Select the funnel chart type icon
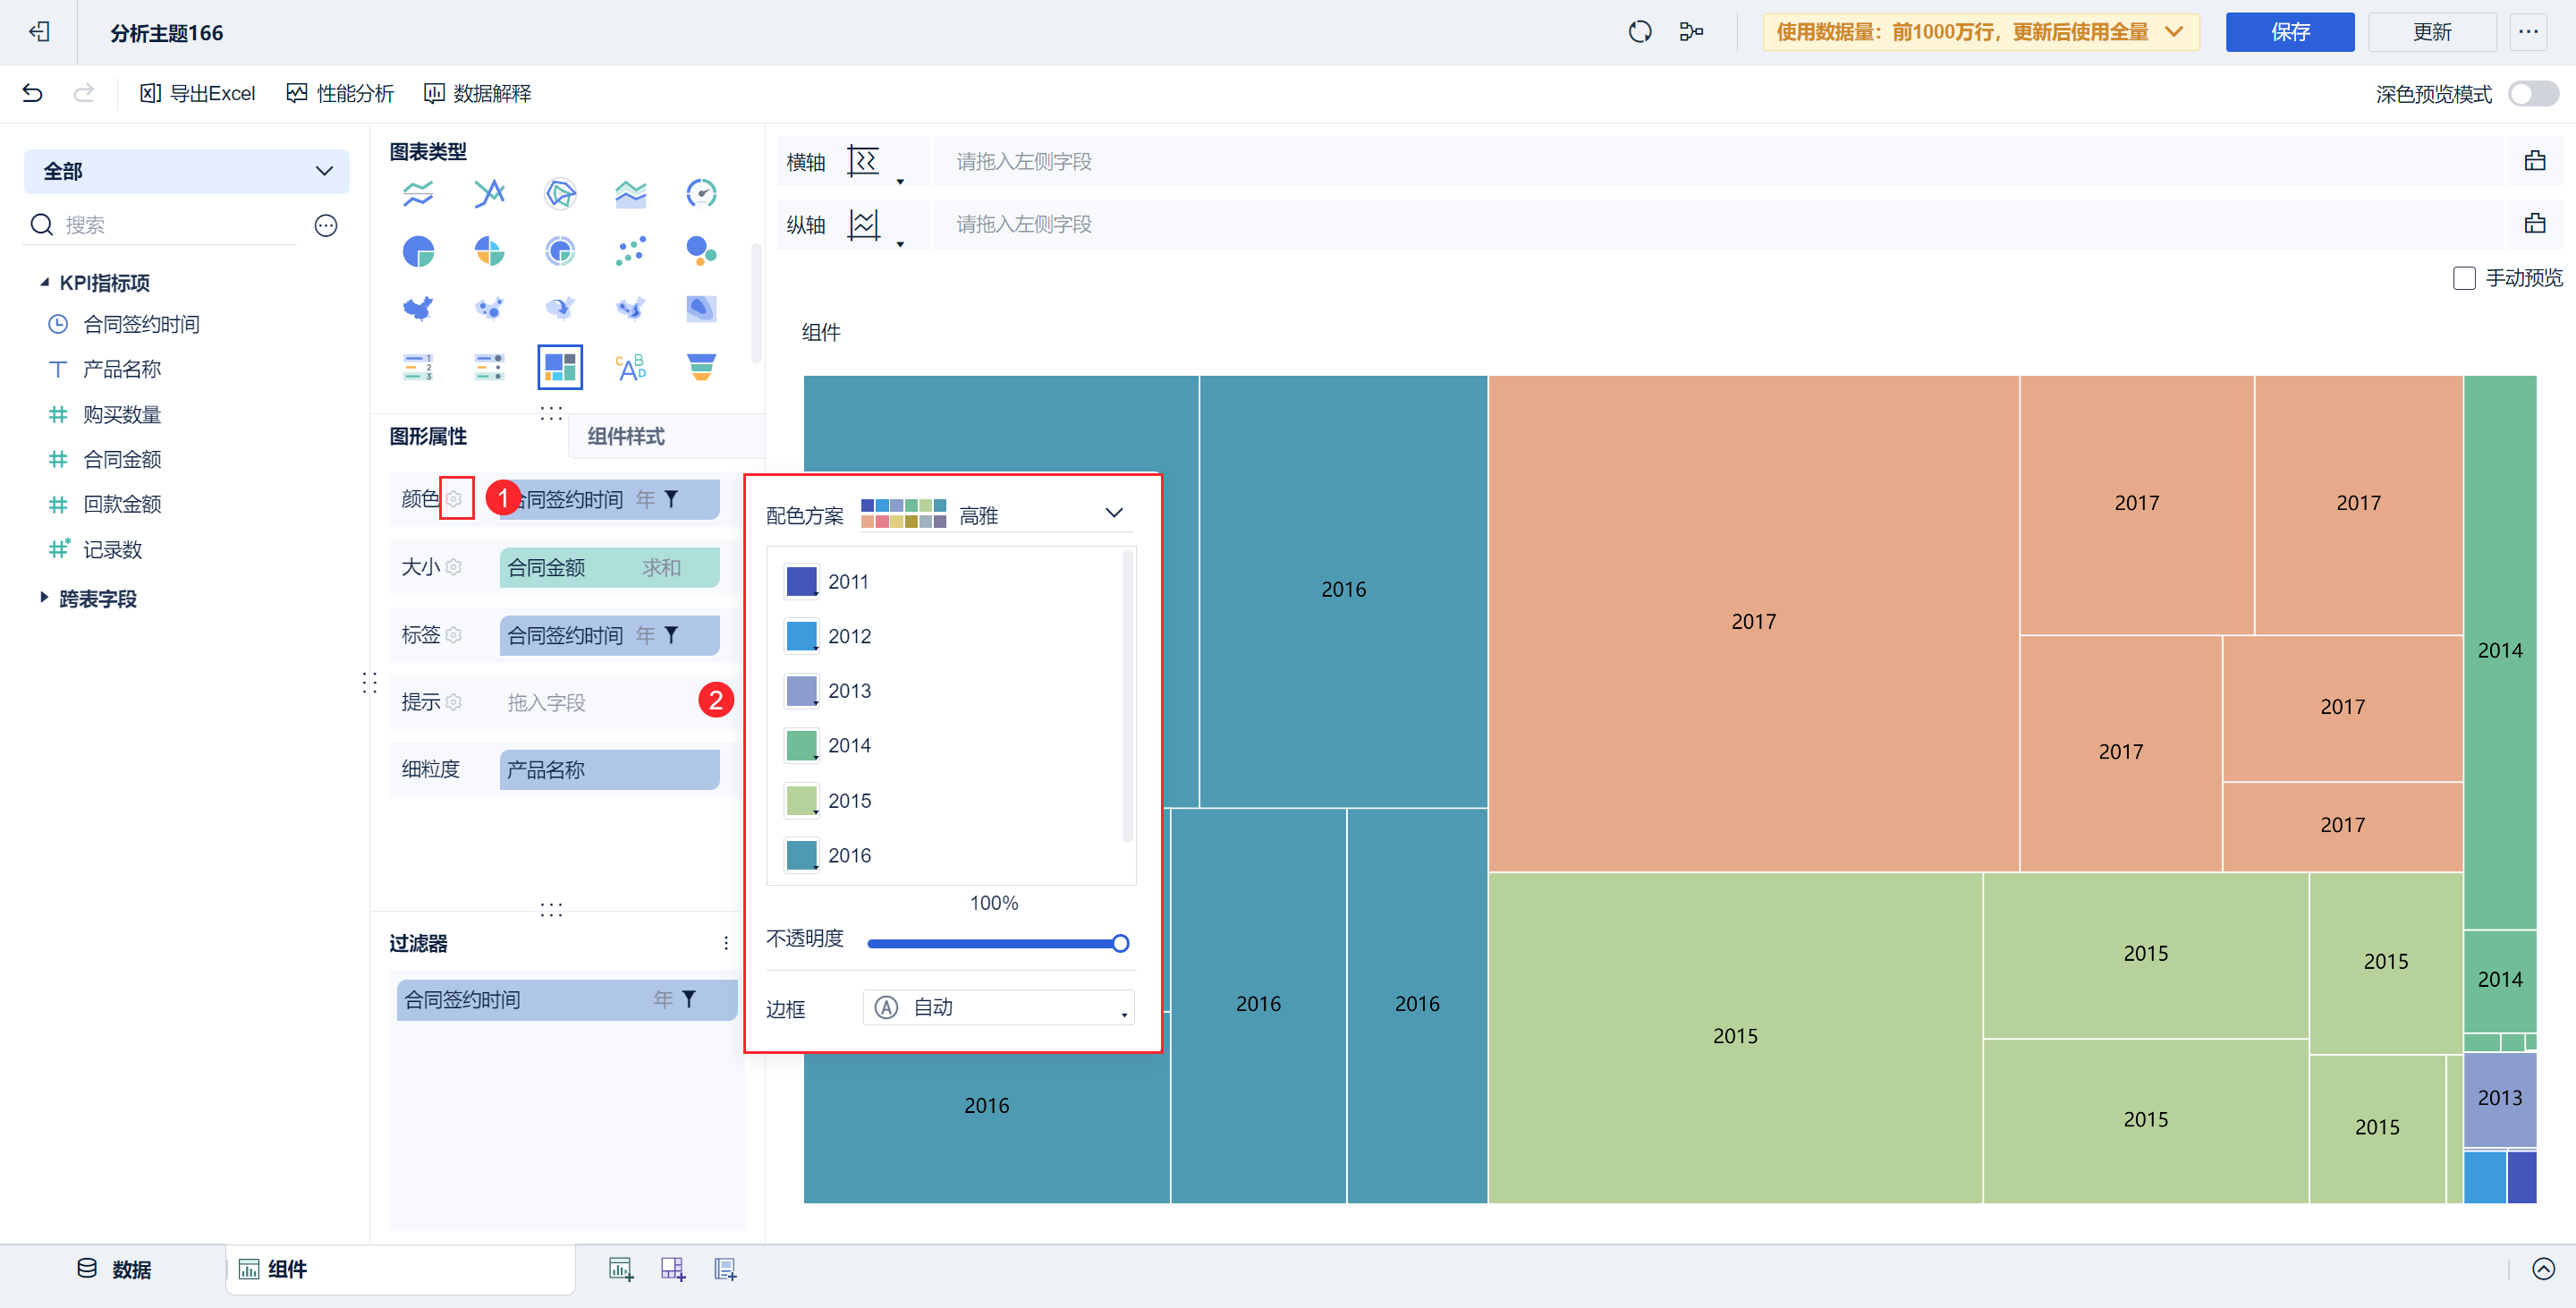The image size is (2576, 1308). (x=701, y=367)
